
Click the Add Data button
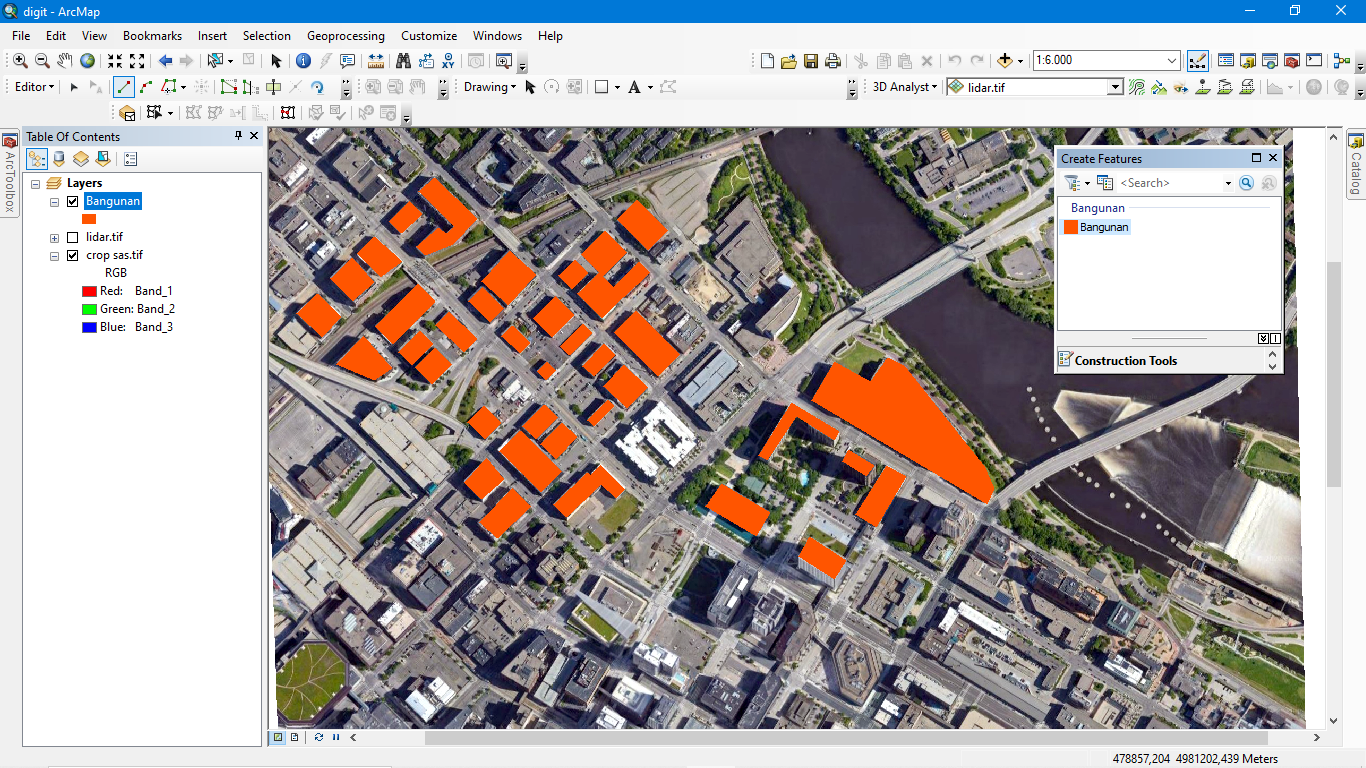(x=1005, y=61)
